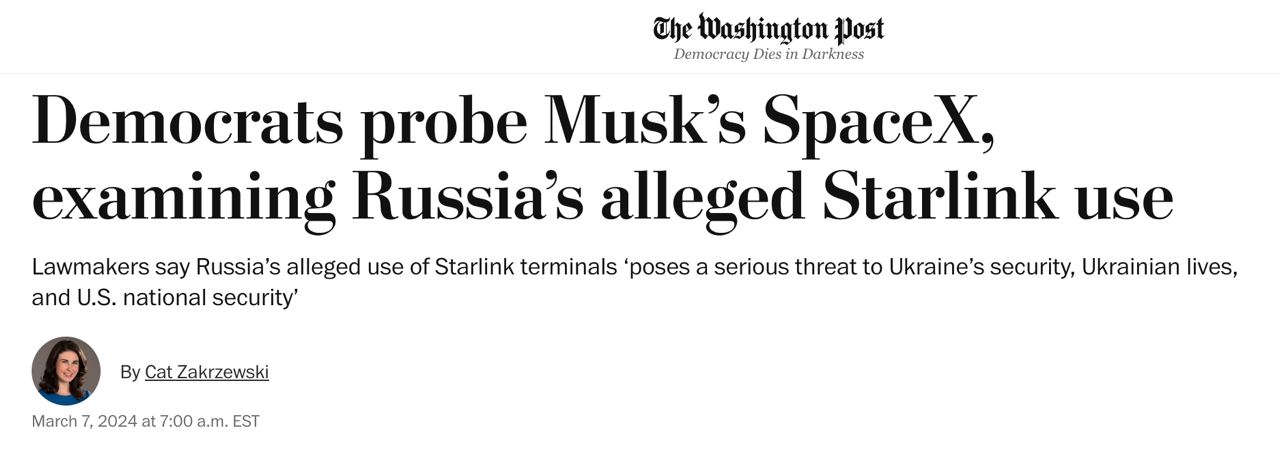
Task: Click the word 'probe' in the headline
Action: click(x=444, y=122)
